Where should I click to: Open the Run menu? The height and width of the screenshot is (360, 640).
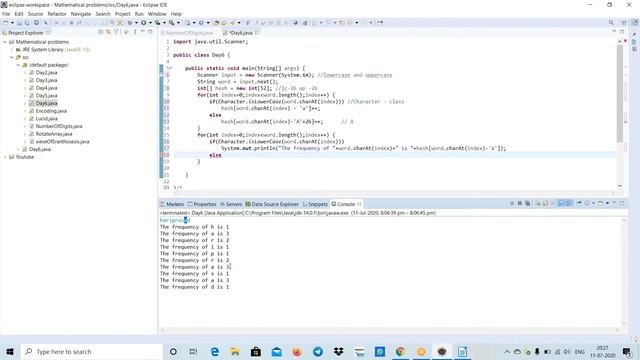139,14
